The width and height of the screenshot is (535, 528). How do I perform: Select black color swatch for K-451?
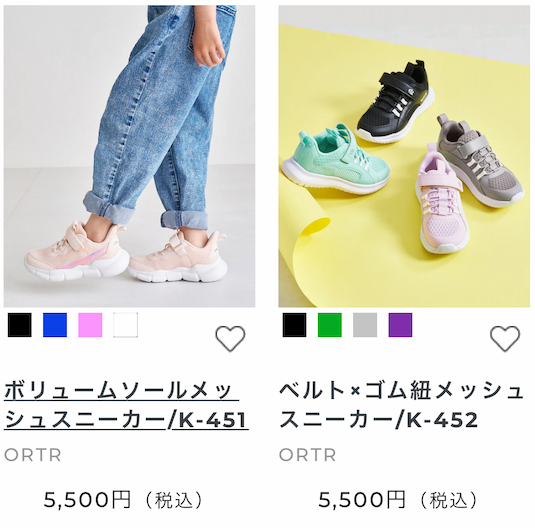click(x=20, y=325)
